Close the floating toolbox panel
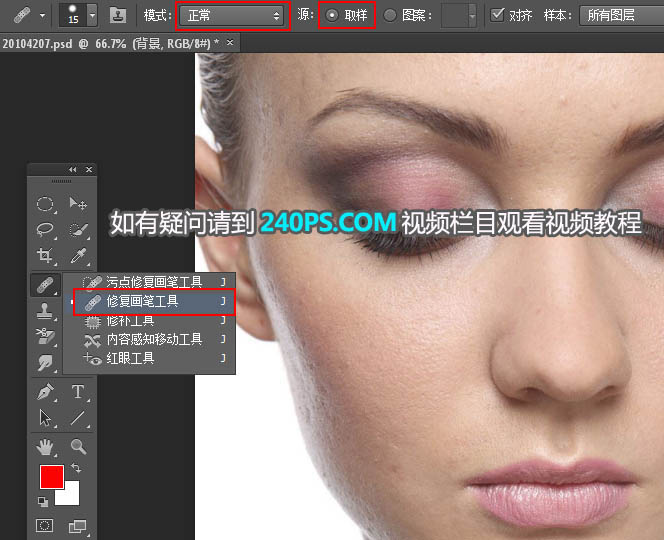Viewport: 664px width, 540px height. click(89, 169)
